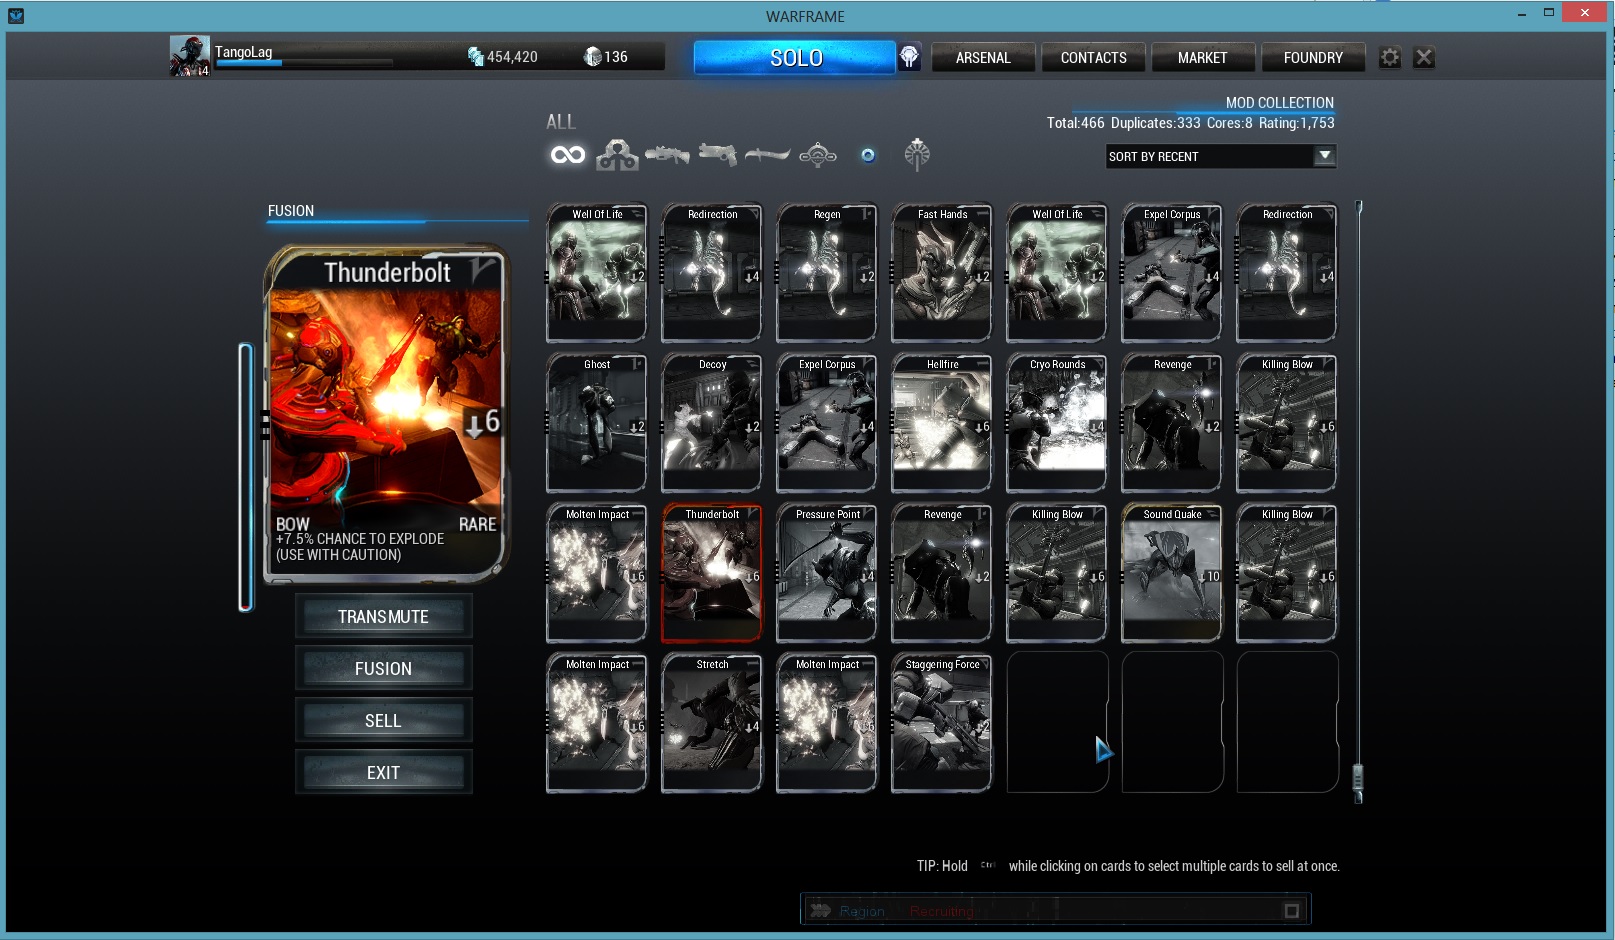The image size is (1615, 940).
Task: Select the lotus emblem filter icon
Action: click(x=917, y=154)
